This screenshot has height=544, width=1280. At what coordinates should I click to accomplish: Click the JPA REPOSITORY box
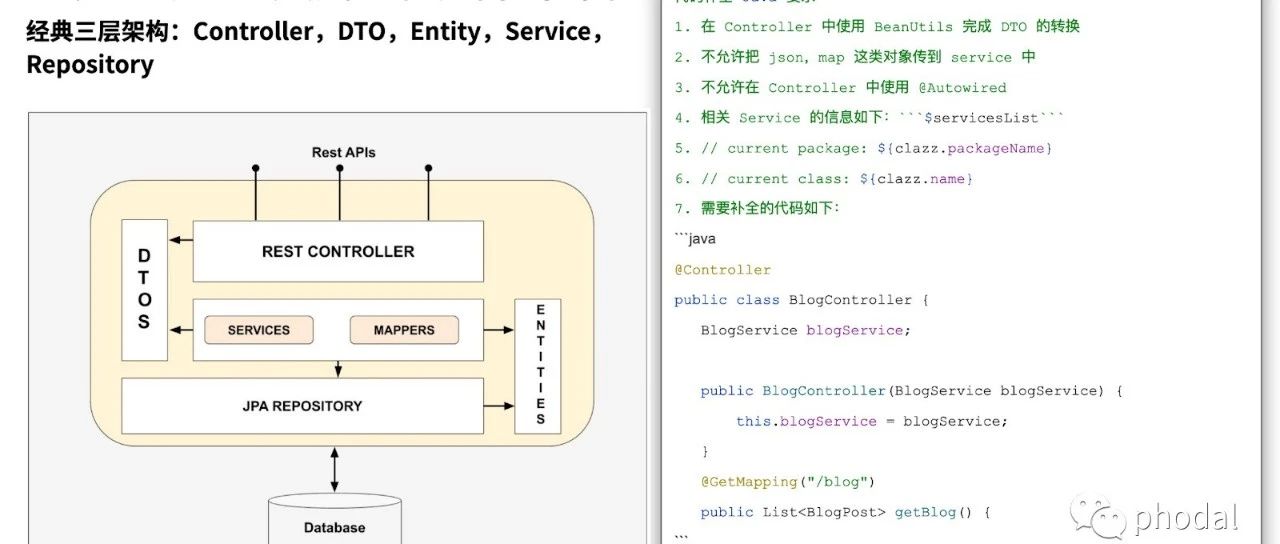tap(302, 406)
